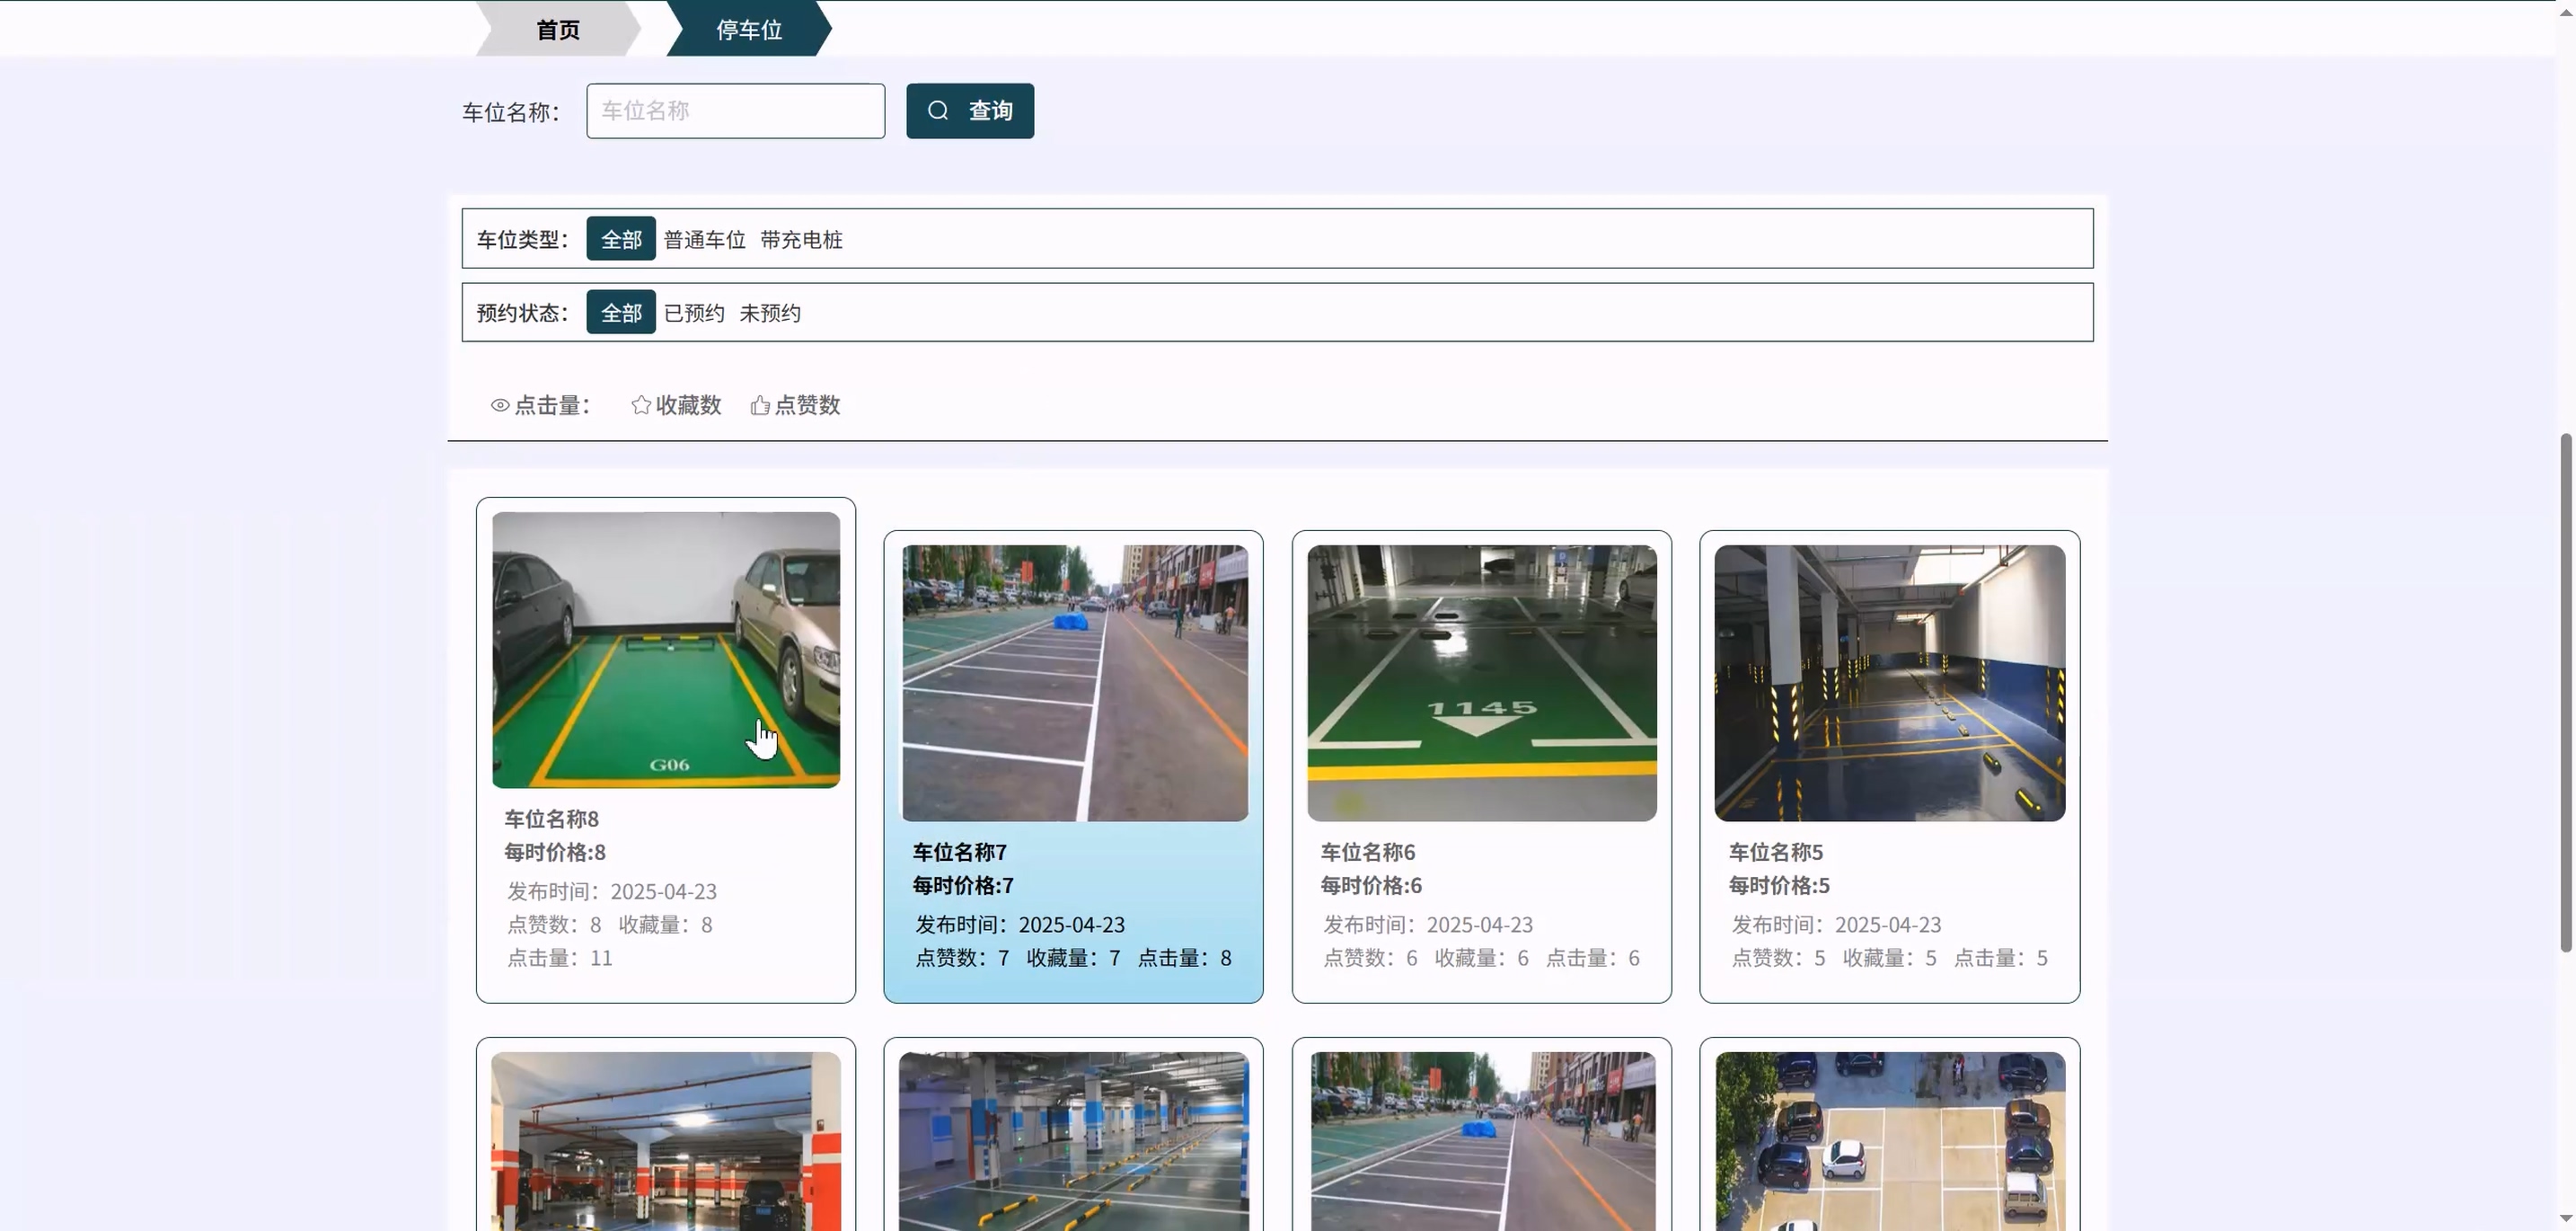This screenshot has height=1231, width=2576.
Task: Open the 车位名称6 garage photo numbered 1145
Action: [1481, 683]
